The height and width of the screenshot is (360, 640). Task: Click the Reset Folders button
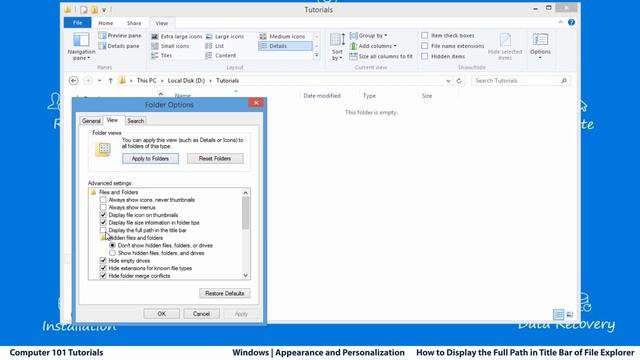[215, 158]
